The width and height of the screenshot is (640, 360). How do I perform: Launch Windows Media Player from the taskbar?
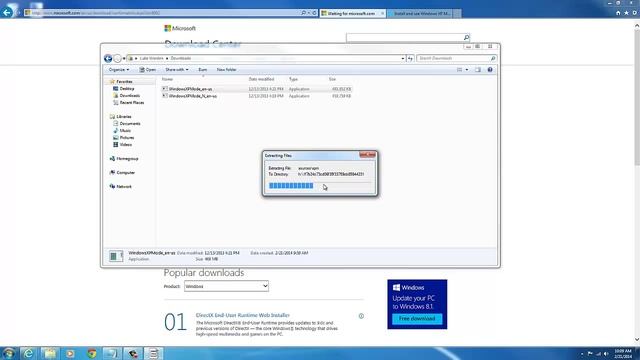coord(70,353)
